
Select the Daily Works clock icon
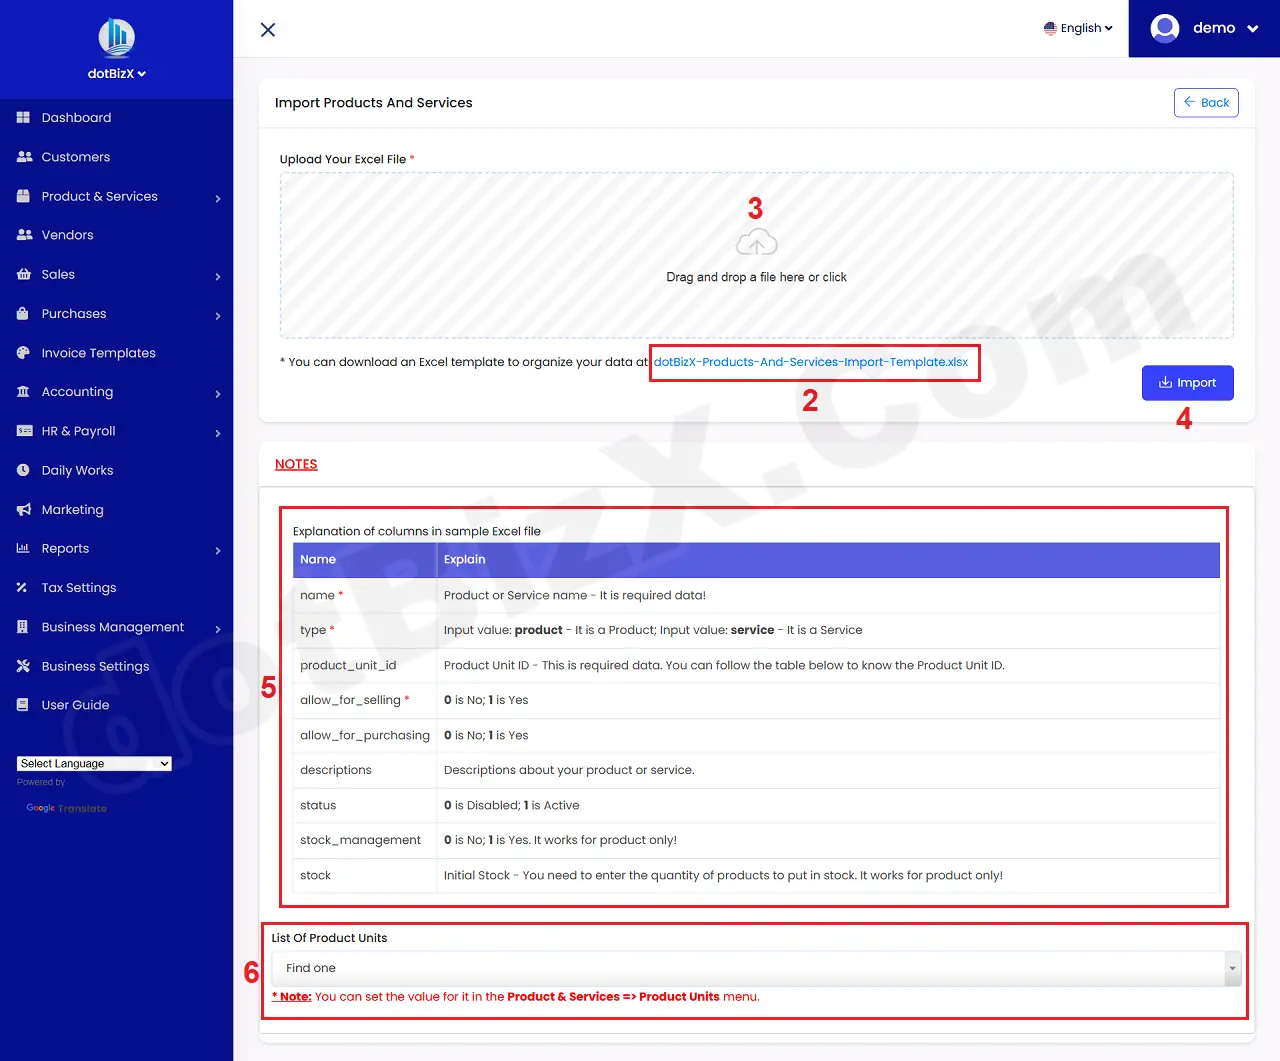click(22, 470)
